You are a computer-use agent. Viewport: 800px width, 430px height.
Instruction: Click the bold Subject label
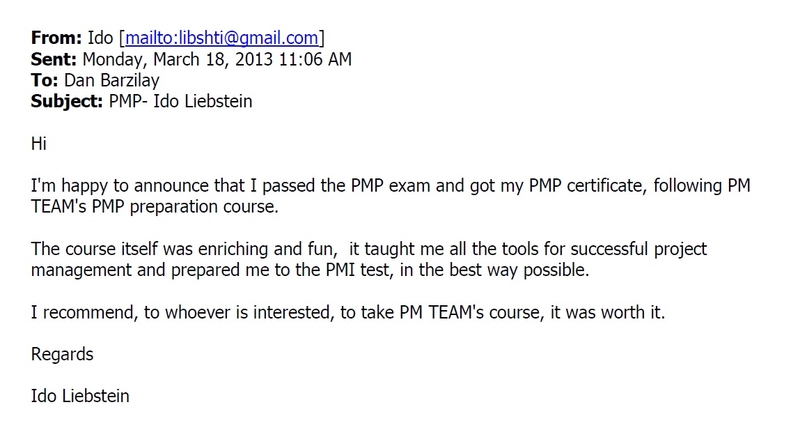(67, 102)
